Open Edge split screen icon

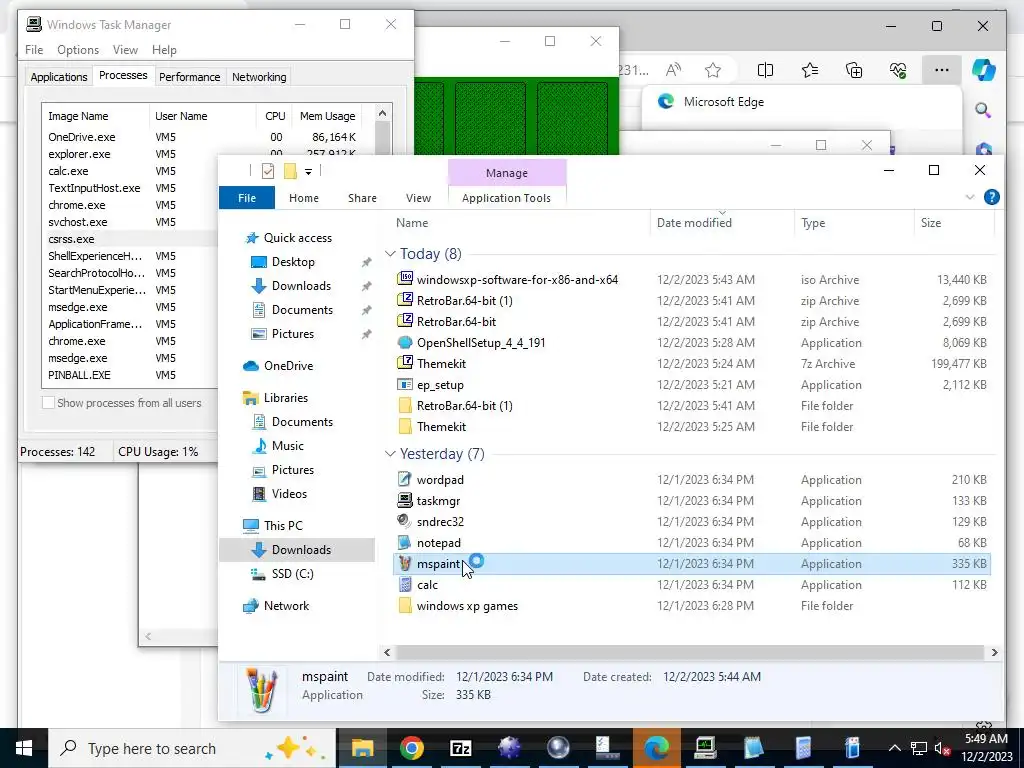[x=765, y=70]
